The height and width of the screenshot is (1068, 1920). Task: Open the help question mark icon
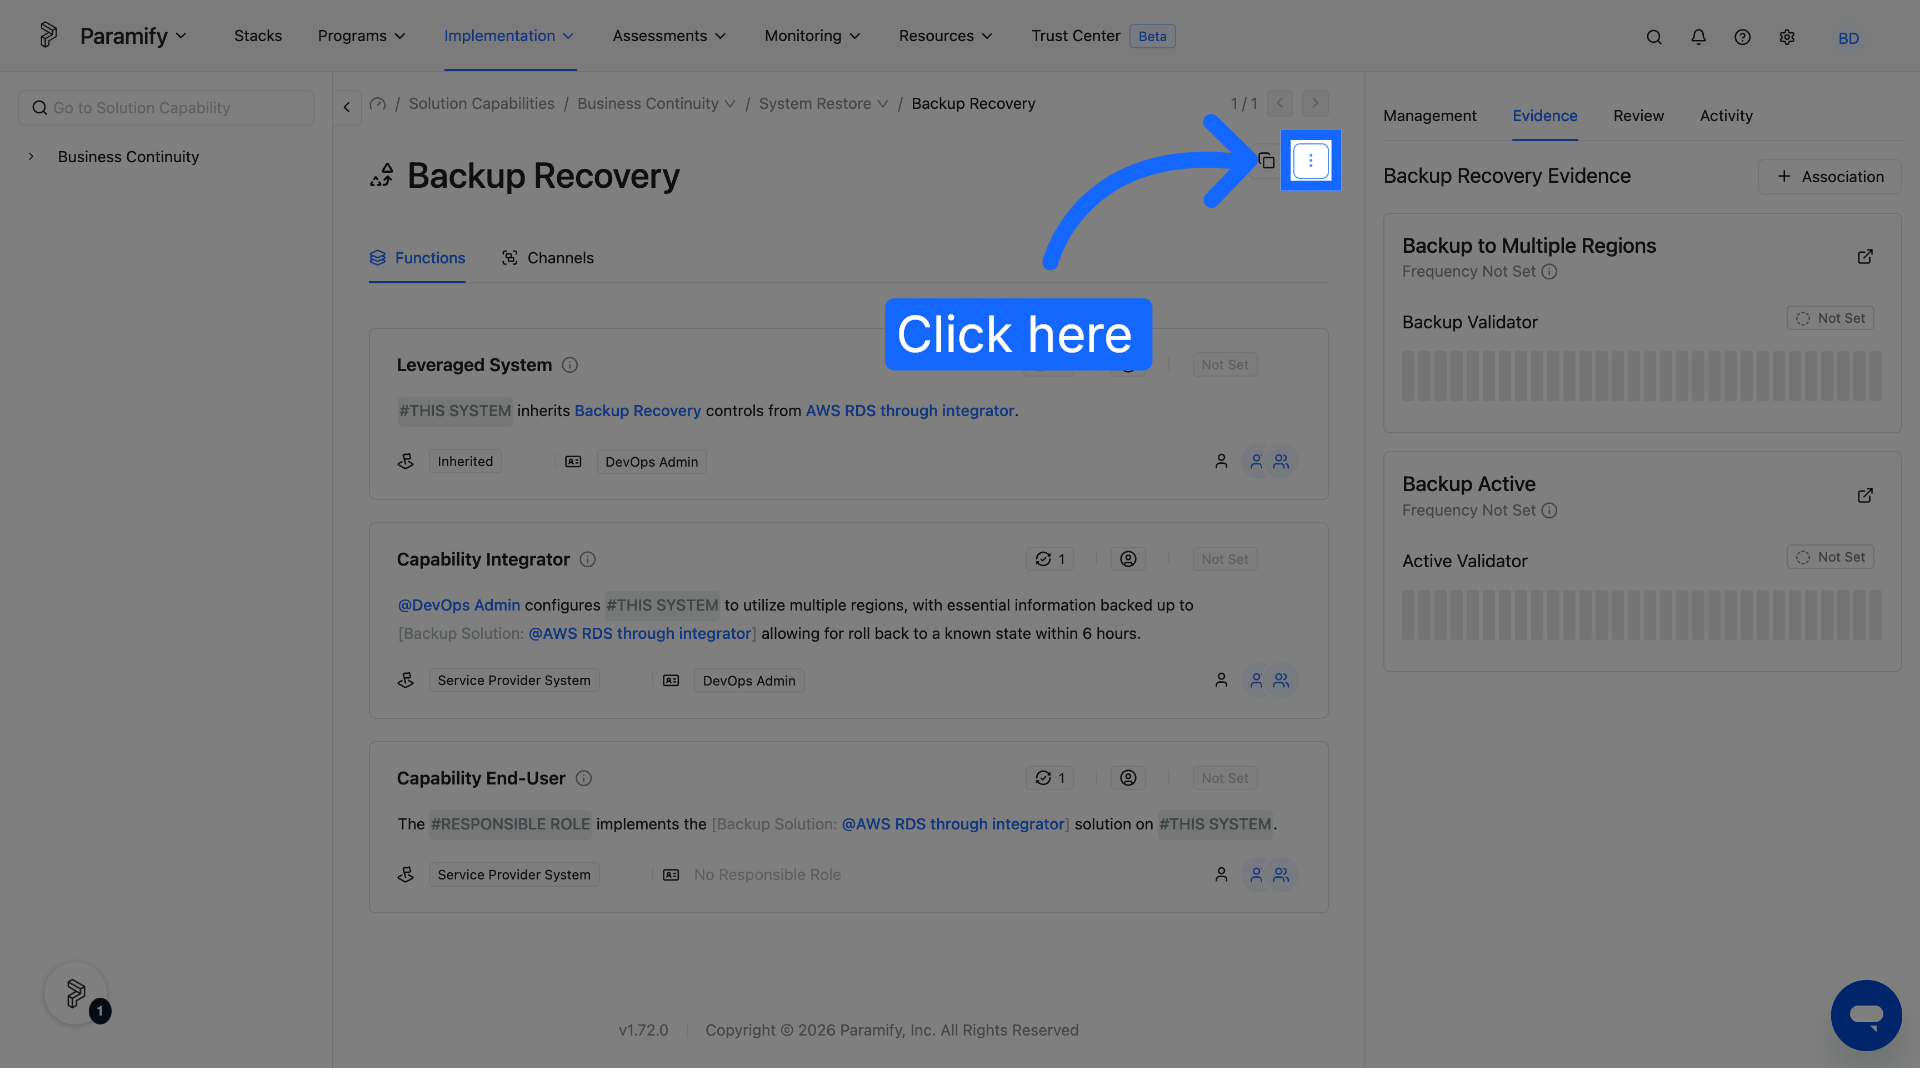[x=1742, y=37]
